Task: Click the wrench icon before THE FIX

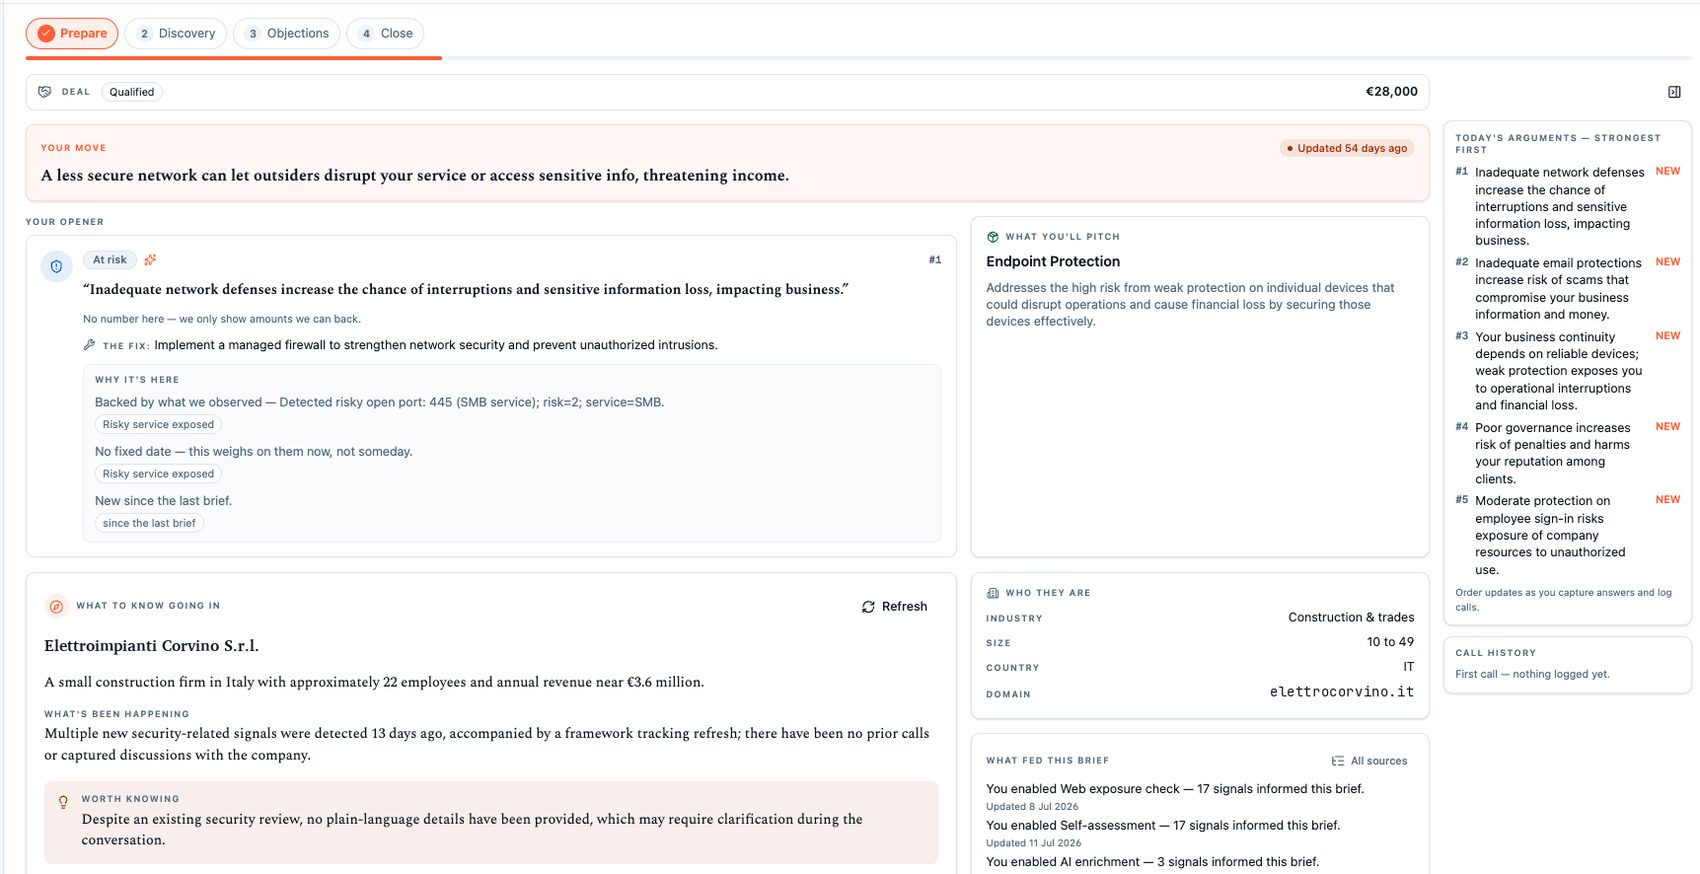Action: tap(89, 345)
